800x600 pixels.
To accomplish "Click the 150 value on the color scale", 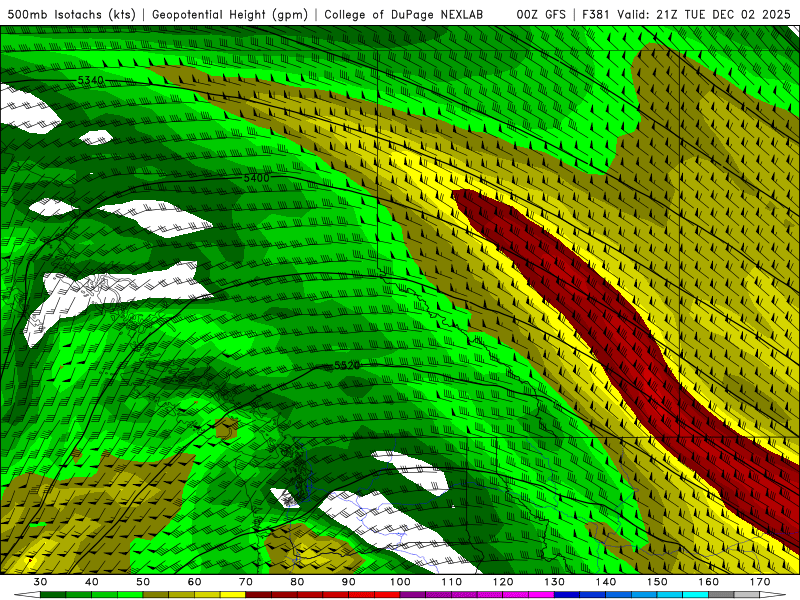I will tap(657, 582).
